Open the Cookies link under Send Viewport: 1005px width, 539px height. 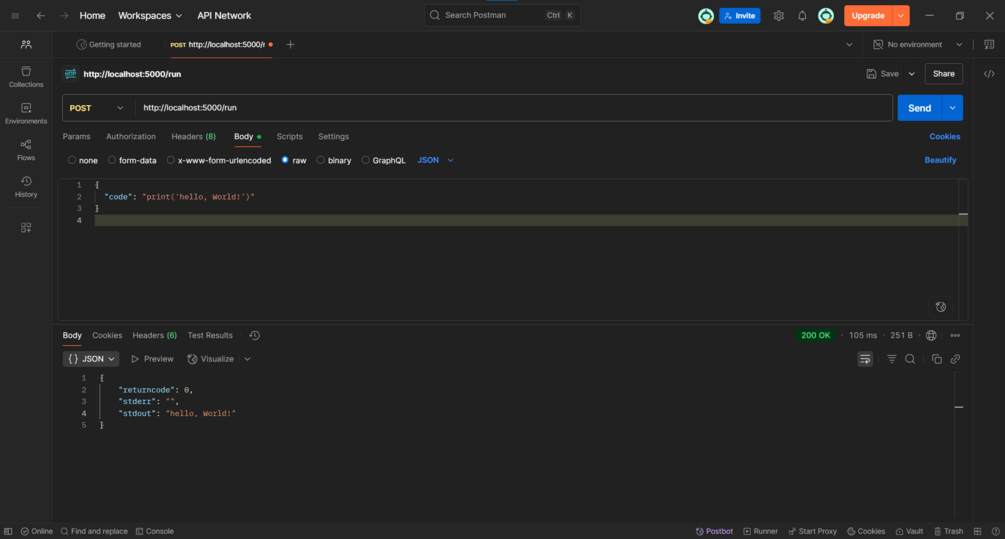[x=944, y=137]
